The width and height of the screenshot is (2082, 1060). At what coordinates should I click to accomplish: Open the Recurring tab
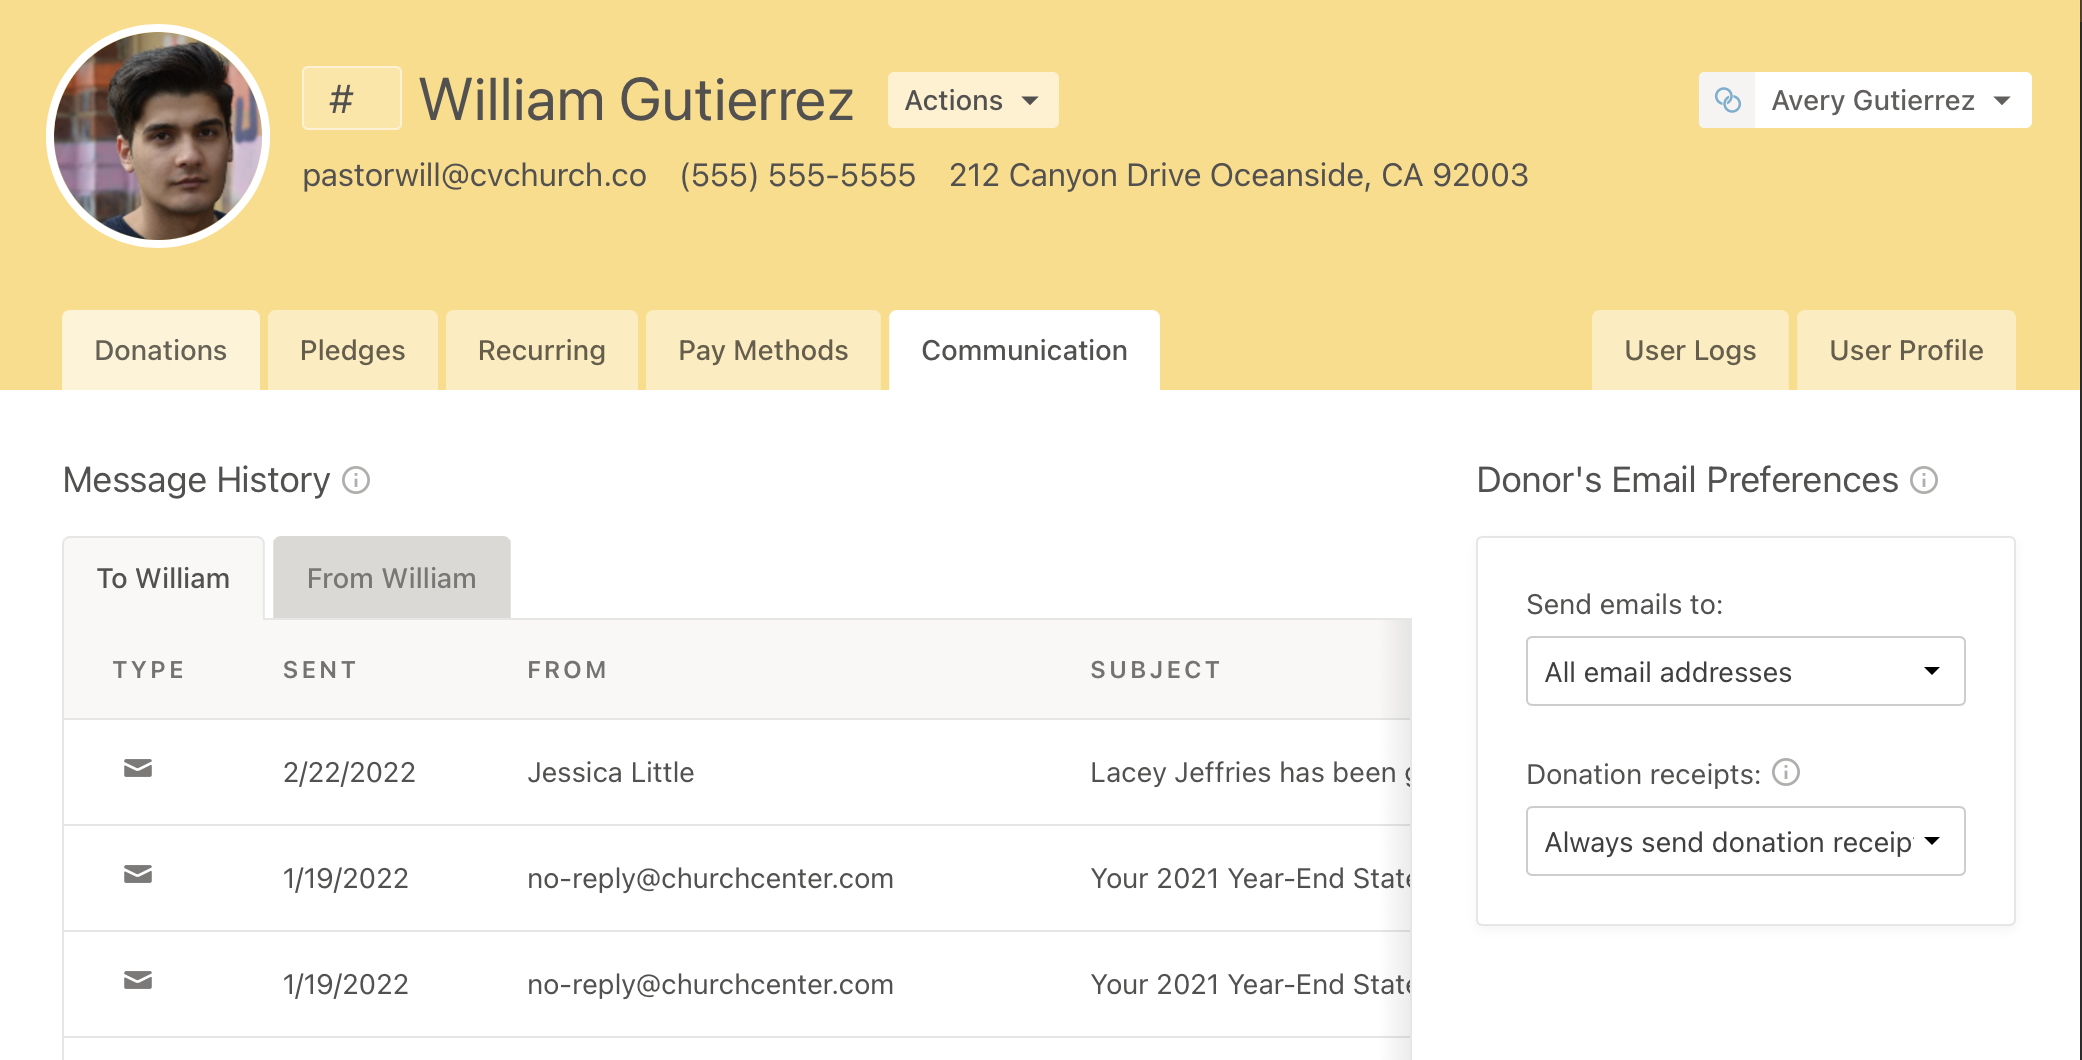click(x=542, y=350)
